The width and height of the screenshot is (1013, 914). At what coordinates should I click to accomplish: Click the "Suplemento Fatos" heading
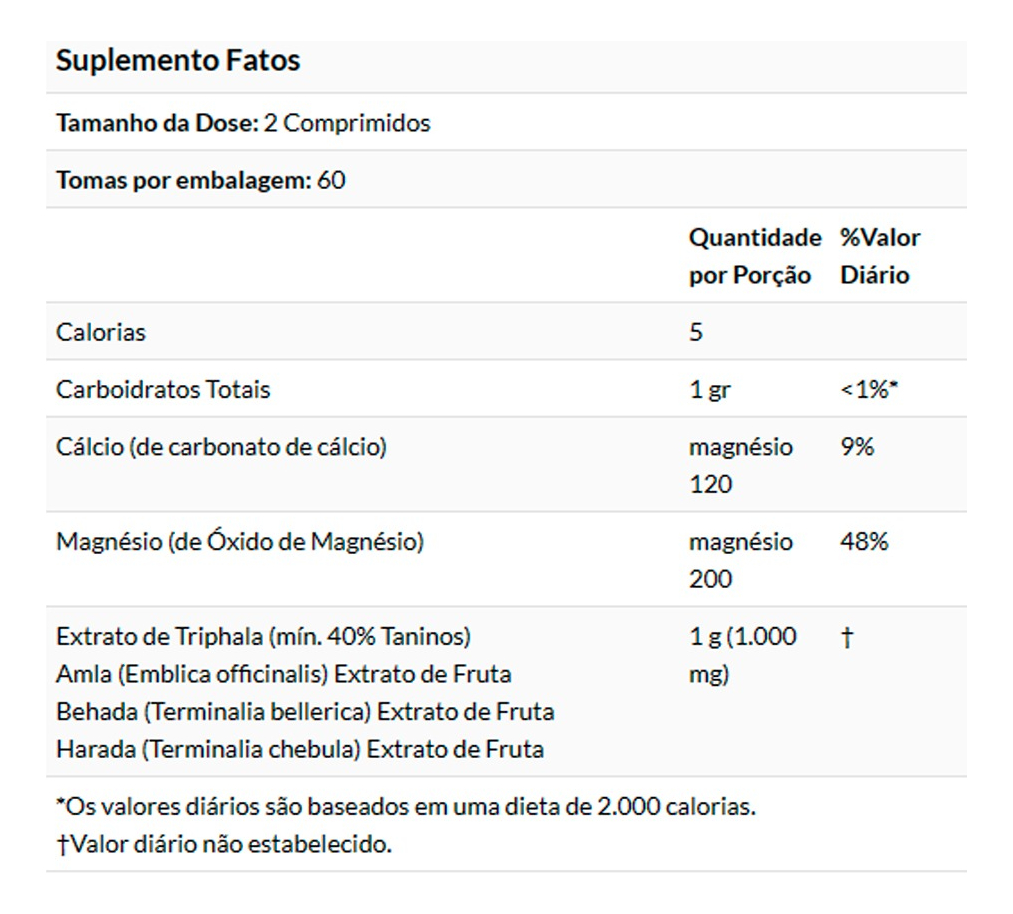(178, 61)
